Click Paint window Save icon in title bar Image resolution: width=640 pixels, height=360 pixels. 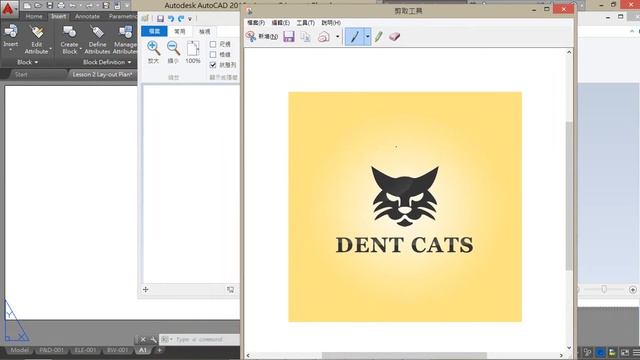pos(160,19)
